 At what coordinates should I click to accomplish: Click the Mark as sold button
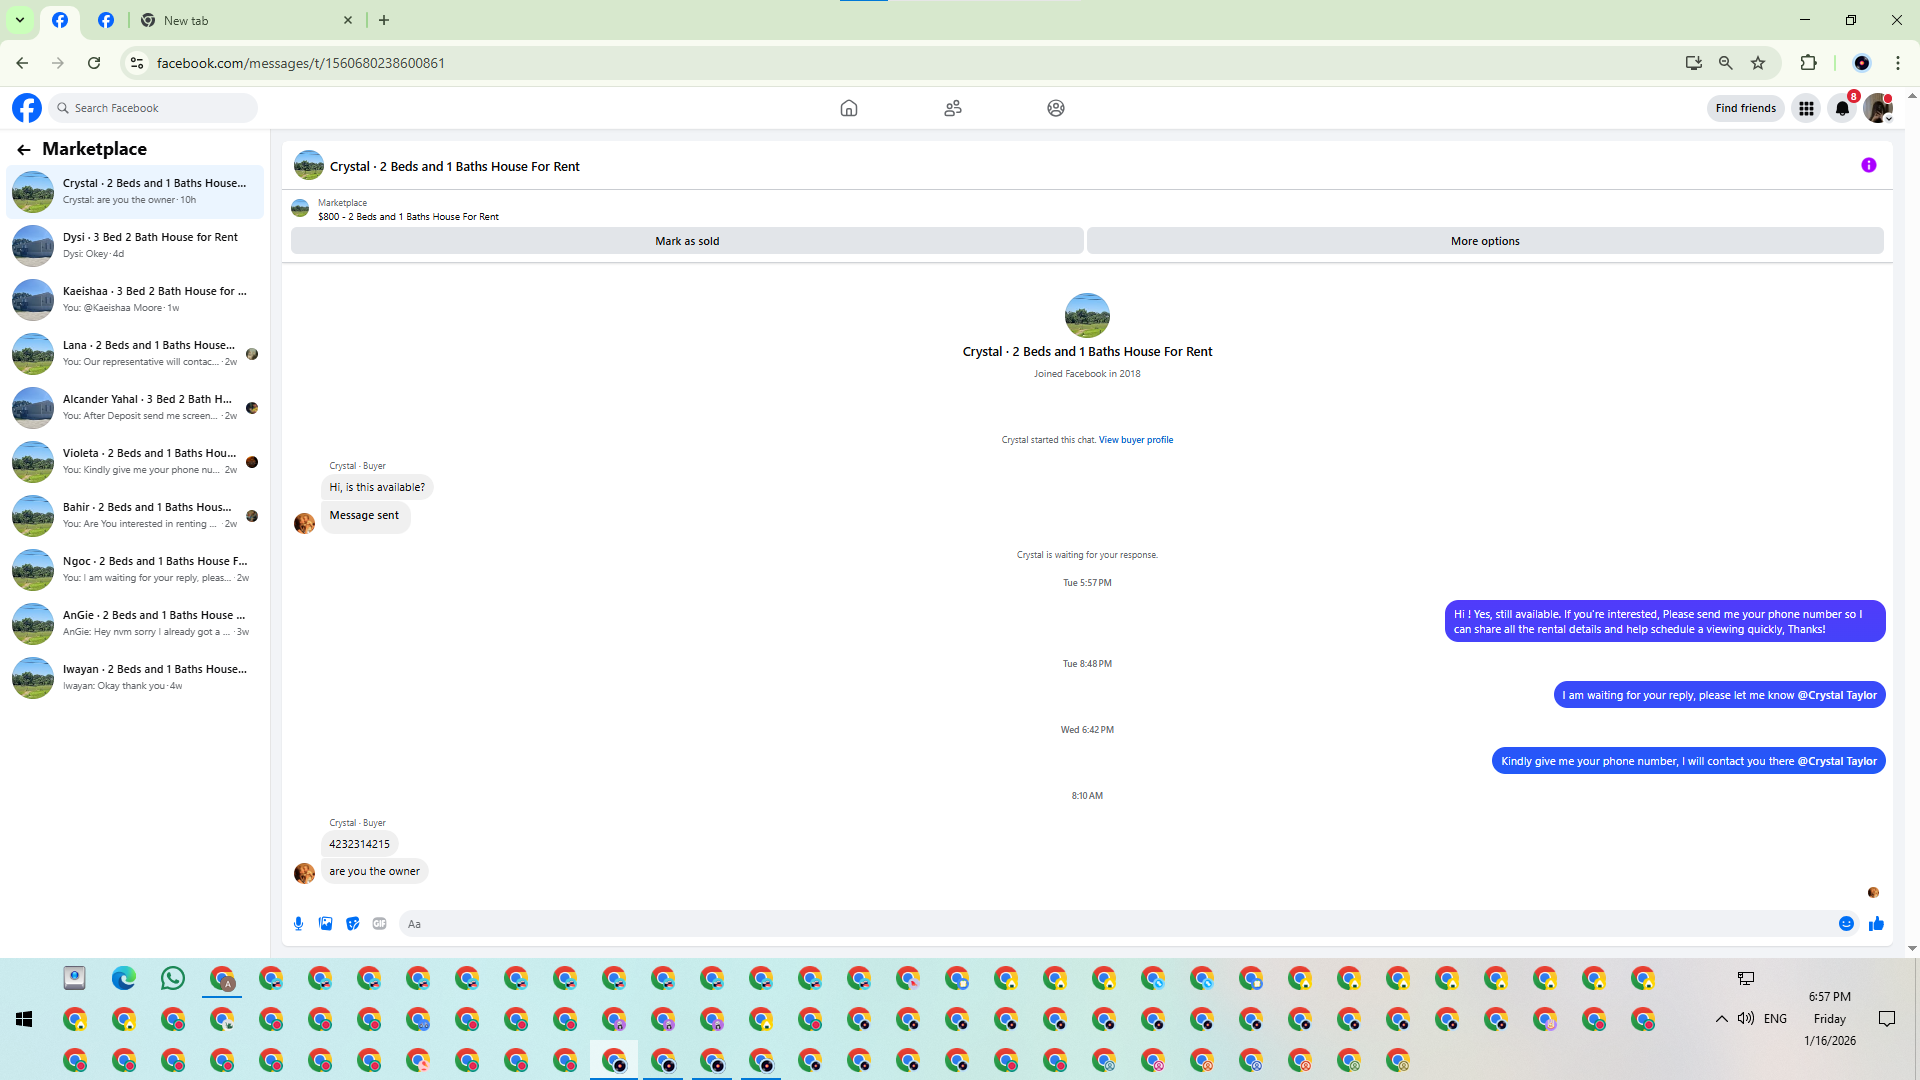click(x=687, y=241)
